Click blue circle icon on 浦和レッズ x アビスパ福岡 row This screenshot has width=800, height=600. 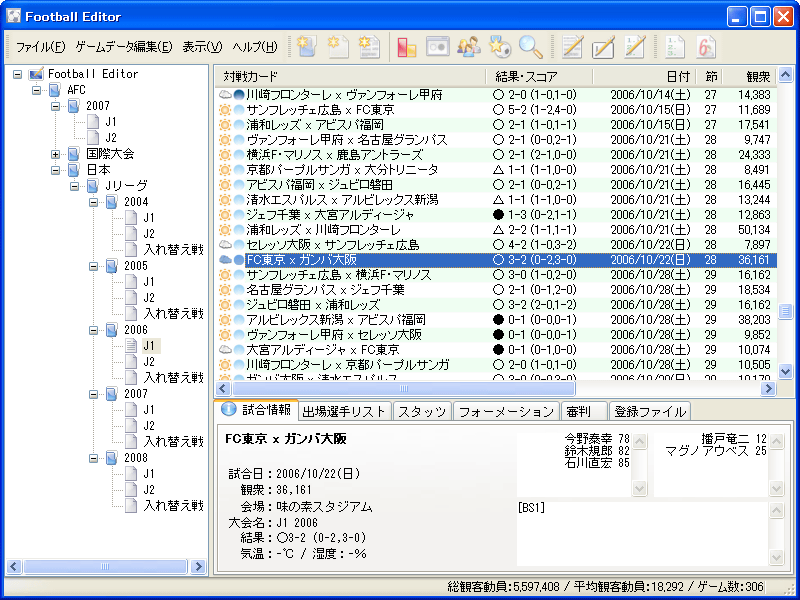point(239,125)
